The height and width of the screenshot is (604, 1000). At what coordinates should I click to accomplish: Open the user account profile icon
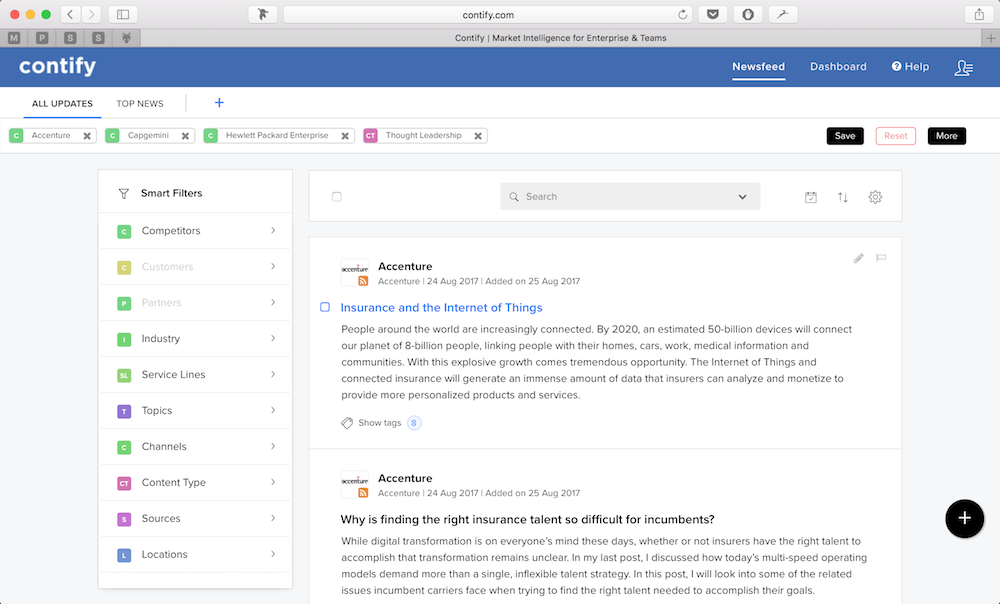(x=963, y=67)
